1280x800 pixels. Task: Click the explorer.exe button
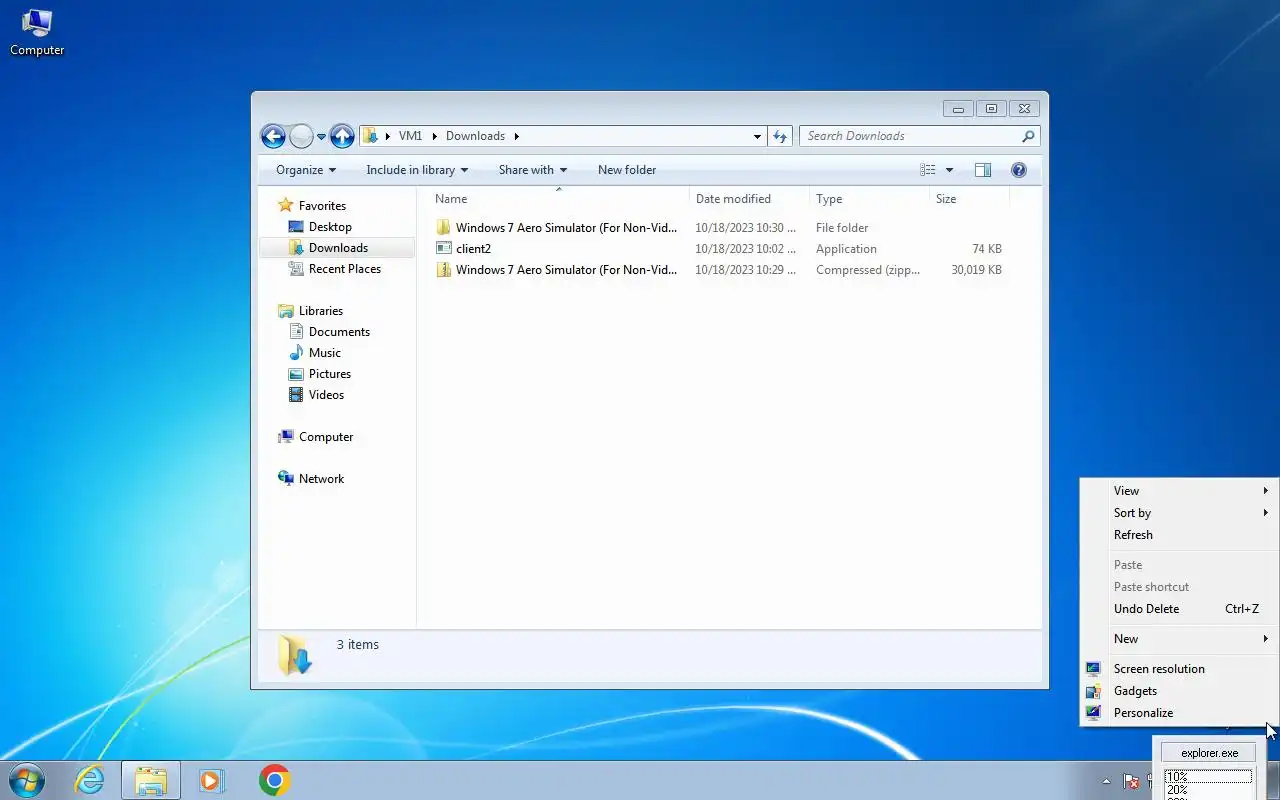[1209, 753]
